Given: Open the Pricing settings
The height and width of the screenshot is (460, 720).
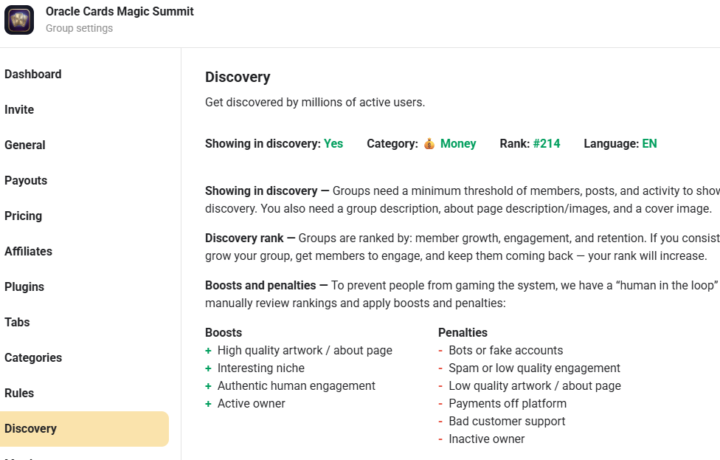Looking at the screenshot, I should (x=23, y=216).
